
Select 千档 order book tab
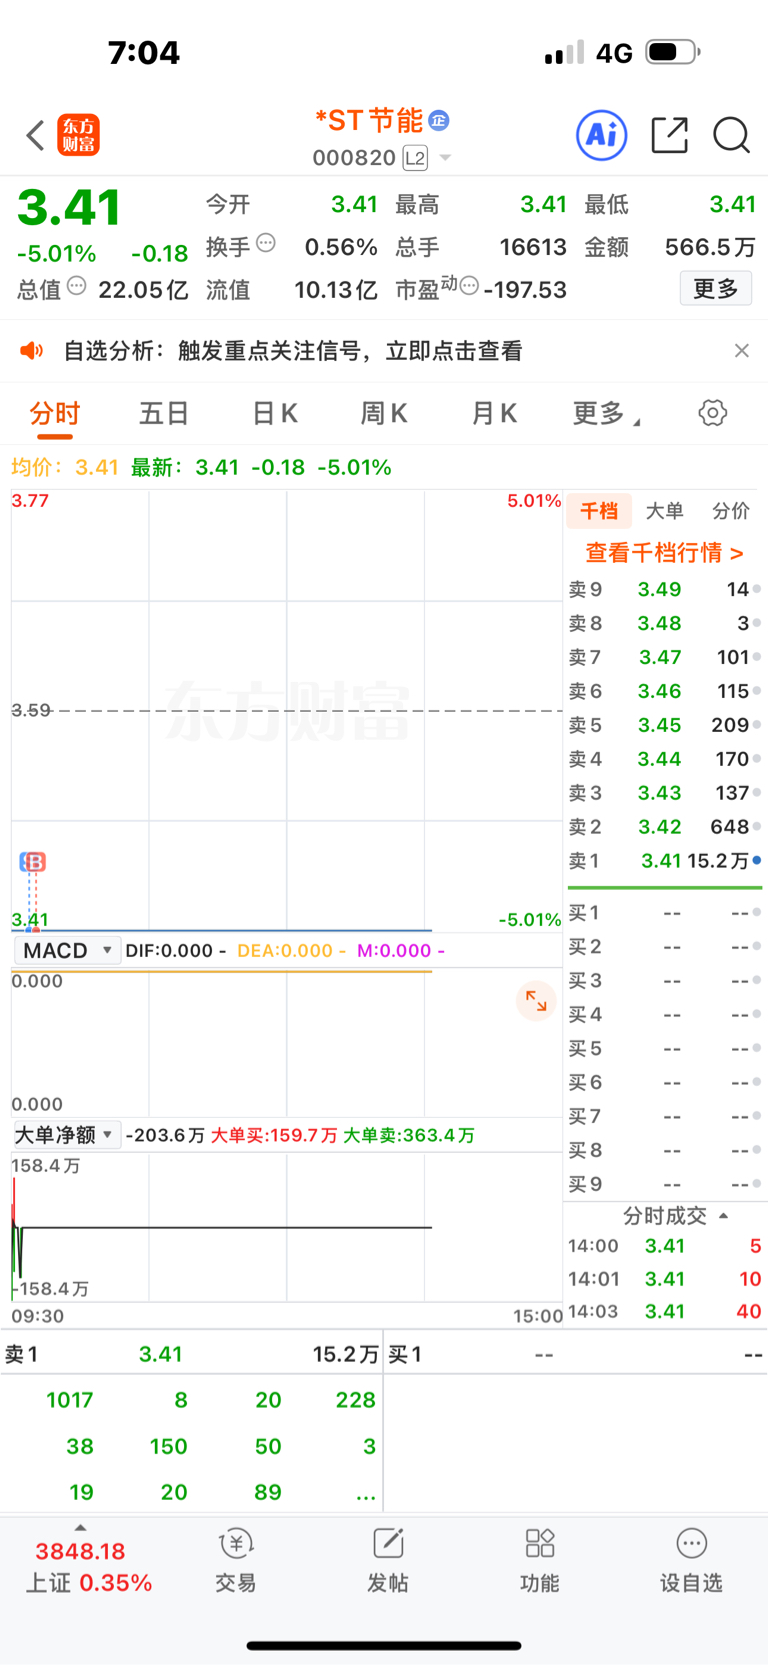tap(599, 511)
